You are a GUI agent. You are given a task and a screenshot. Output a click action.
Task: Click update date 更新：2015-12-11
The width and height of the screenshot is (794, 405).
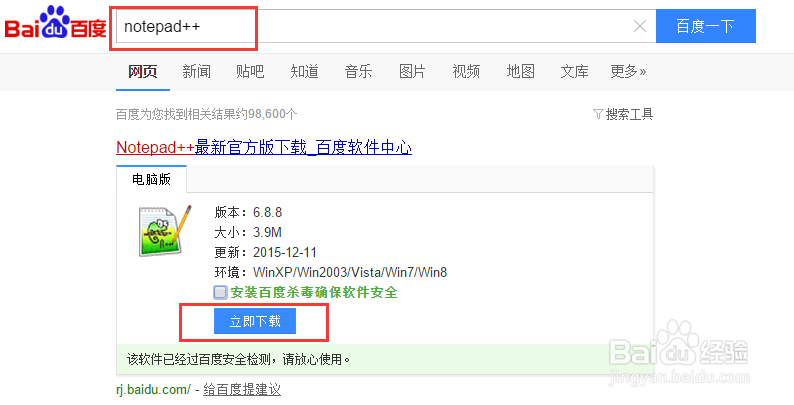click(x=265, y=252)
